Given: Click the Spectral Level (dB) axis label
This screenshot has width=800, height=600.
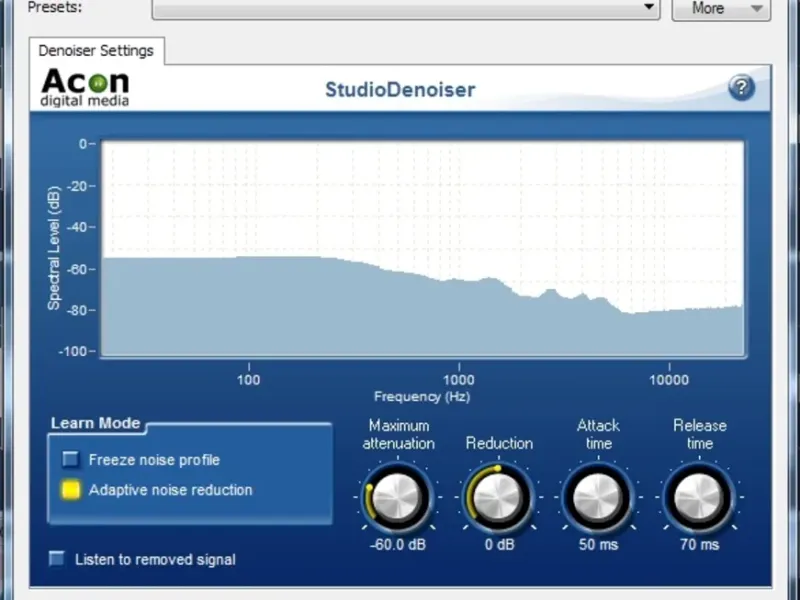Looking at the screenshot, I should click(54, 248).
